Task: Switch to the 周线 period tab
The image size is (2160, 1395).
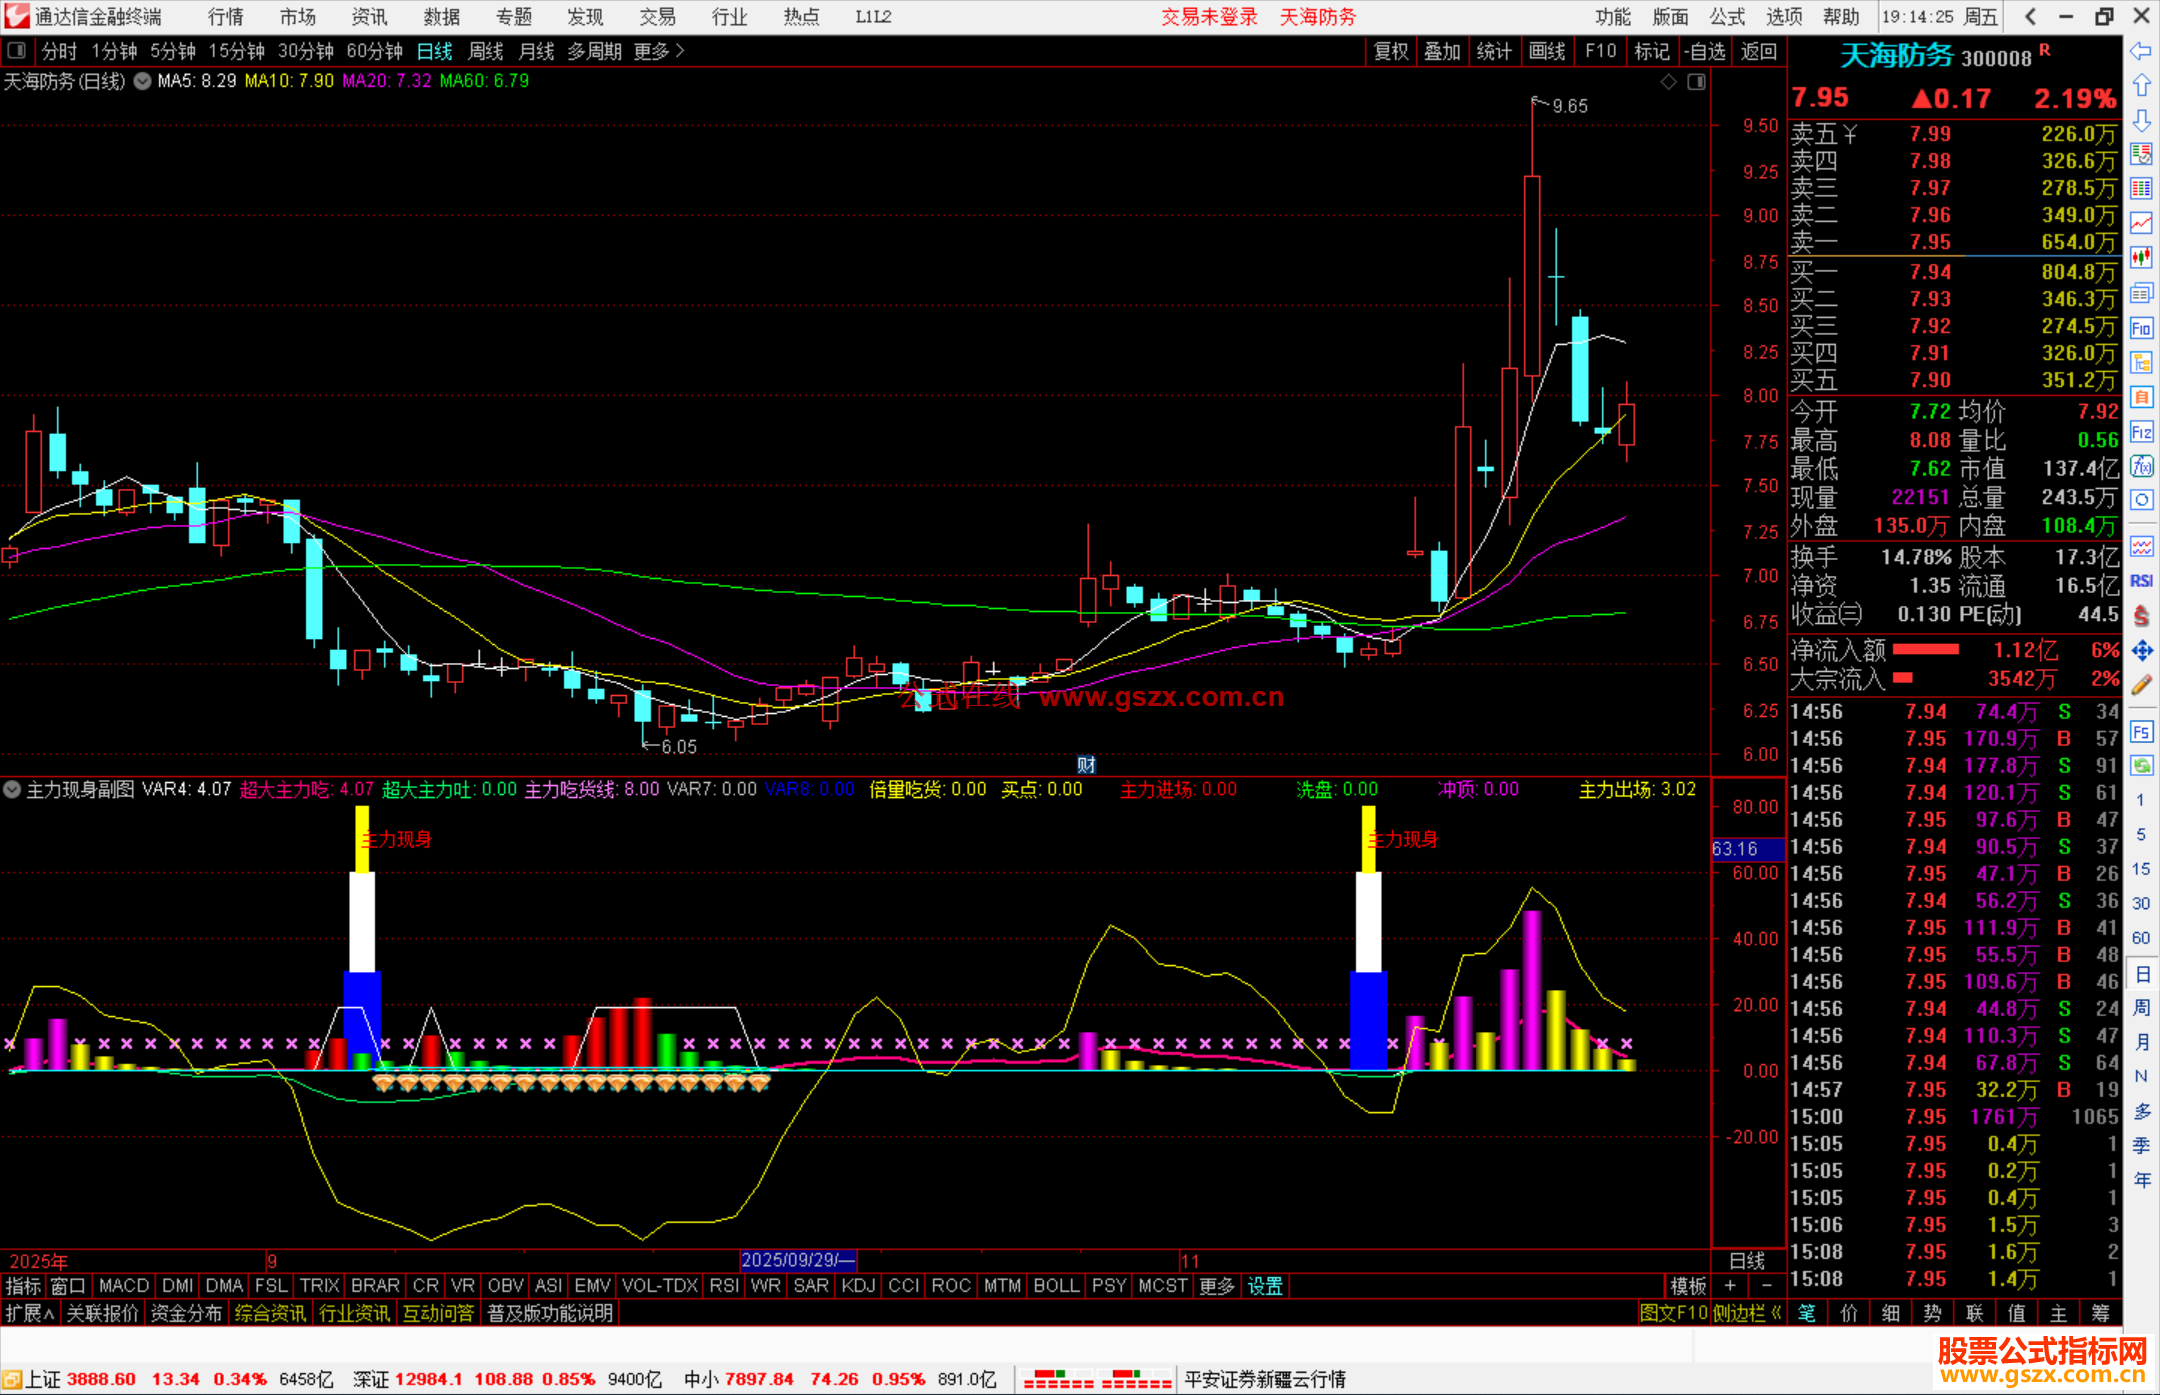Action: 486,51
